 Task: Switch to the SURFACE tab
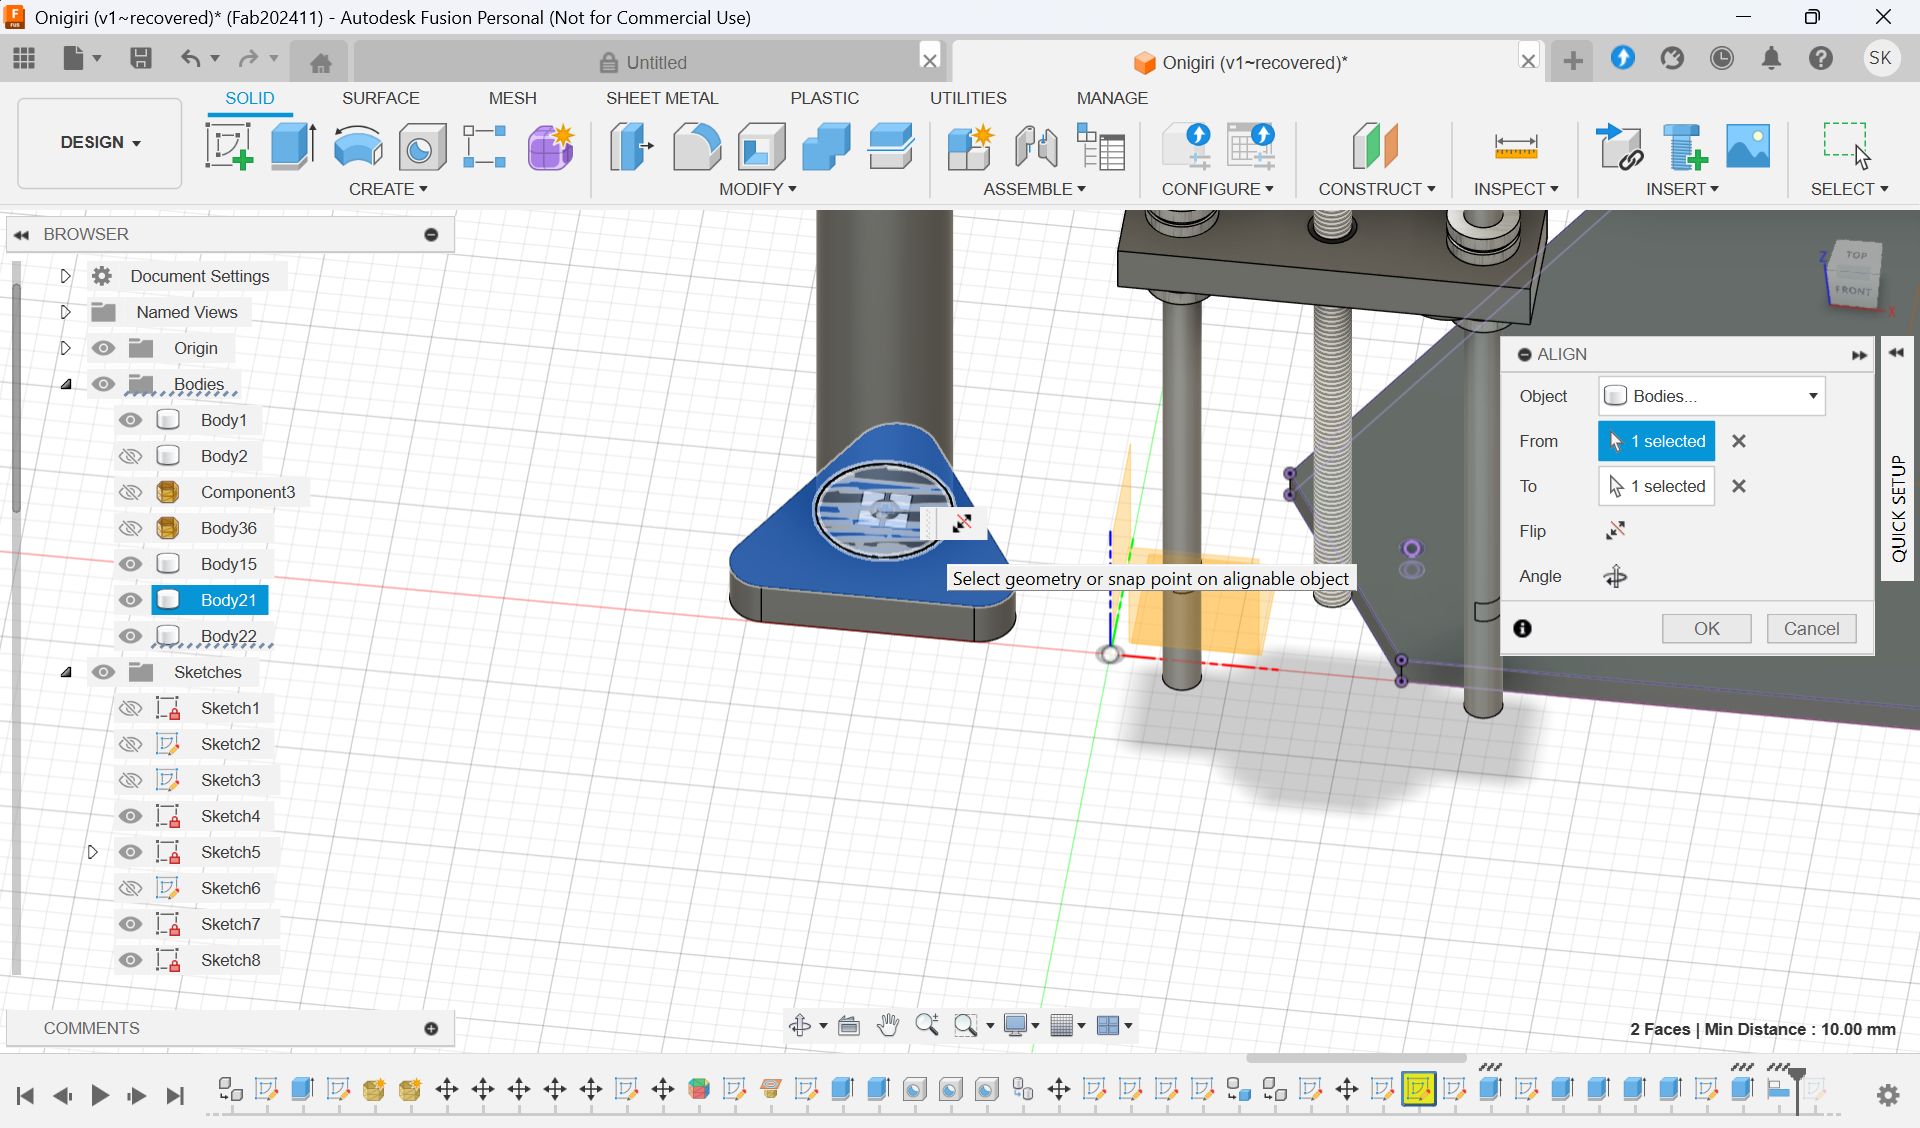[381, 98]
